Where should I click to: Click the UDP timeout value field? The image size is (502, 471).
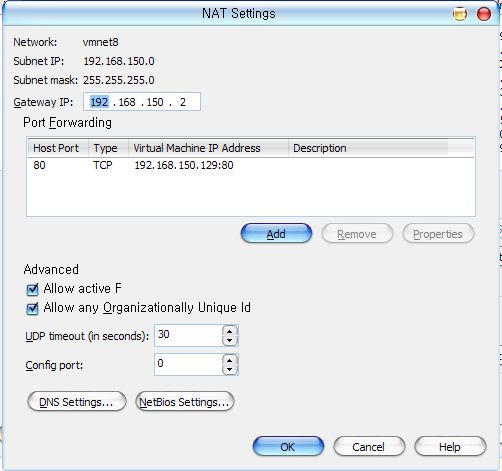(188, 335)
